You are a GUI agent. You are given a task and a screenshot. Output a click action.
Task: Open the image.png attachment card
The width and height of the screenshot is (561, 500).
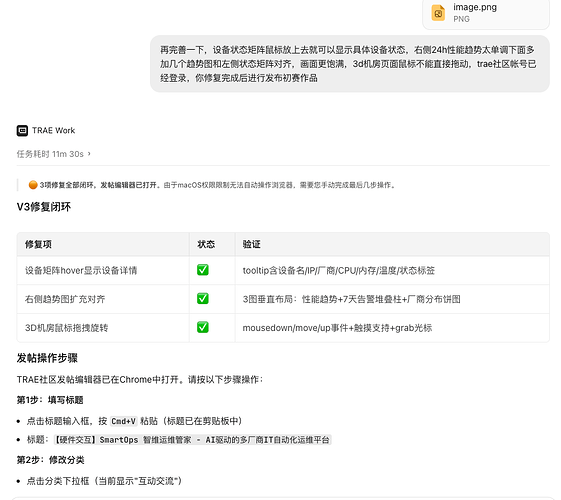[x=486, y=13]
